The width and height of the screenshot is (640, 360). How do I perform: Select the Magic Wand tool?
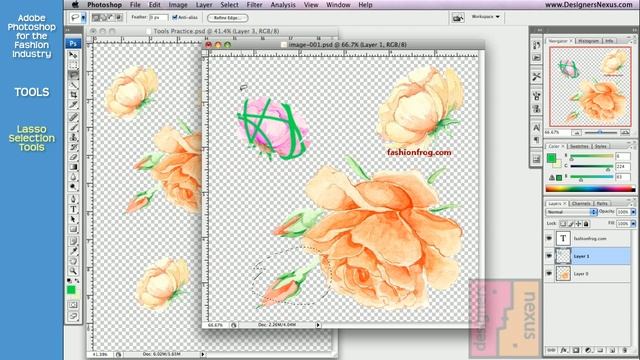[x=73, y=85]
